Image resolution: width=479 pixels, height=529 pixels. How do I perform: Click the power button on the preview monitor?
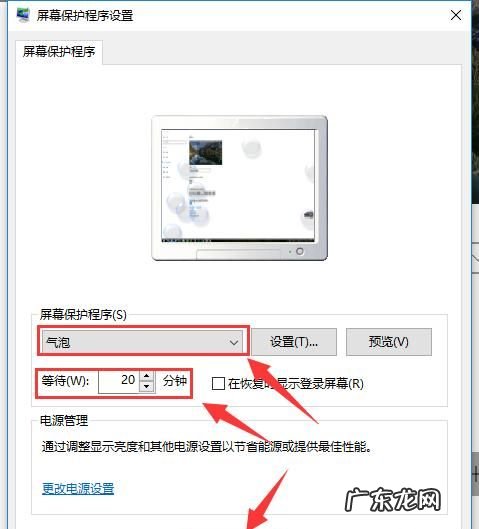300,251
